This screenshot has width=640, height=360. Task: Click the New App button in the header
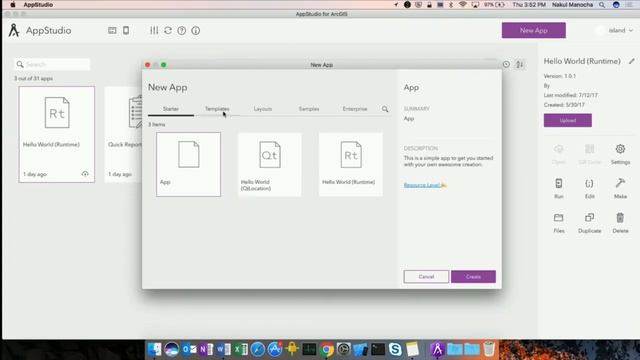[534, 31]
